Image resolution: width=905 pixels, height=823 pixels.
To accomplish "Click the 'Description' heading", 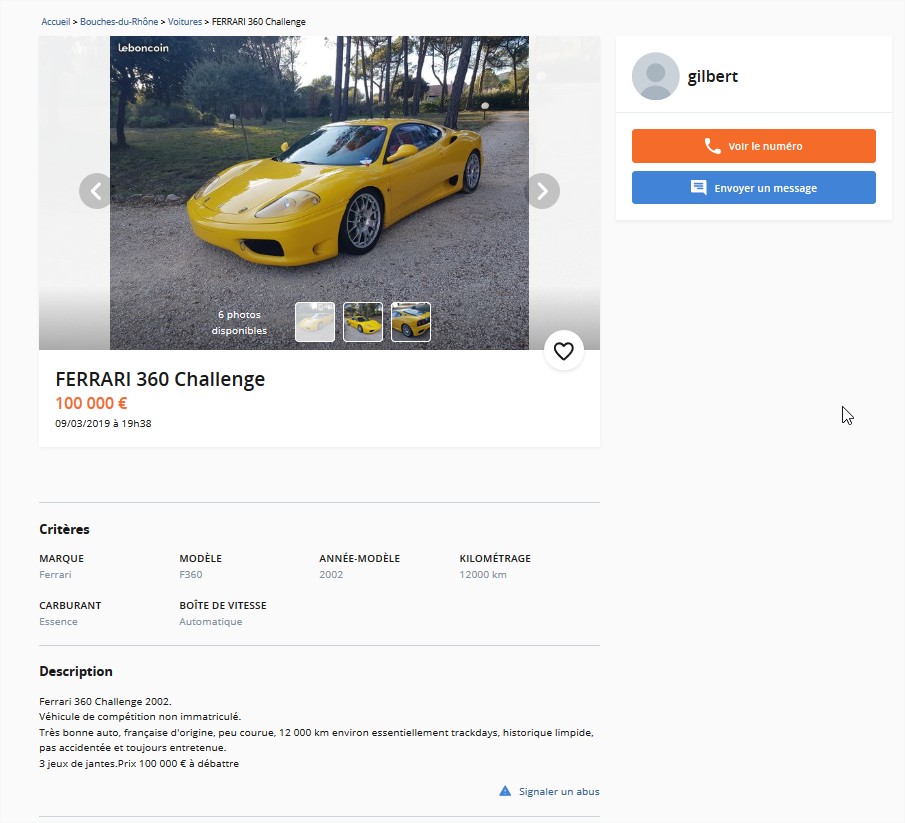I will tap(76, 671).
